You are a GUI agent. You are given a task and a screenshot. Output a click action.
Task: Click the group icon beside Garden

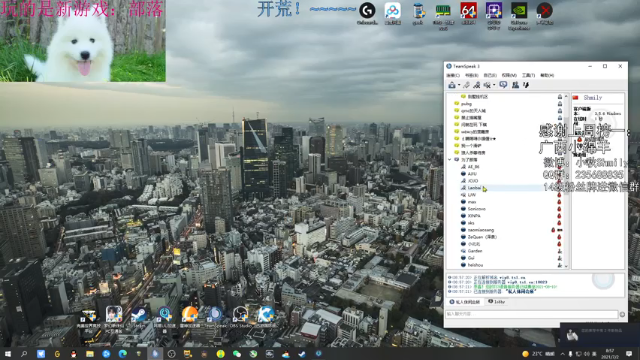point(560,251)
